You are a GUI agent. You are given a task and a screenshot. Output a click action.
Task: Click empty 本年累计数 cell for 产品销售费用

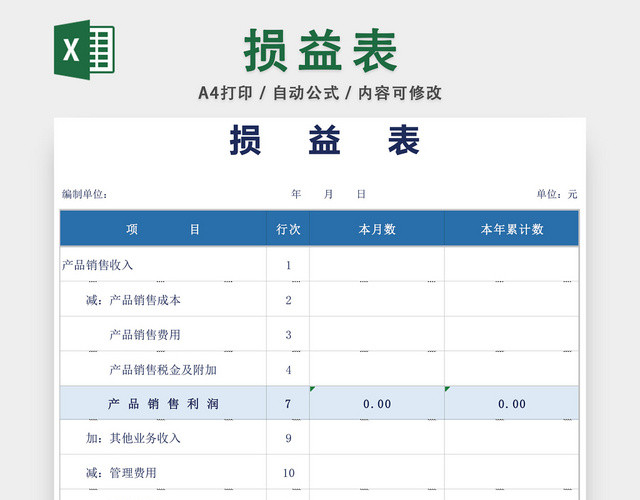(x=512, y=334)
